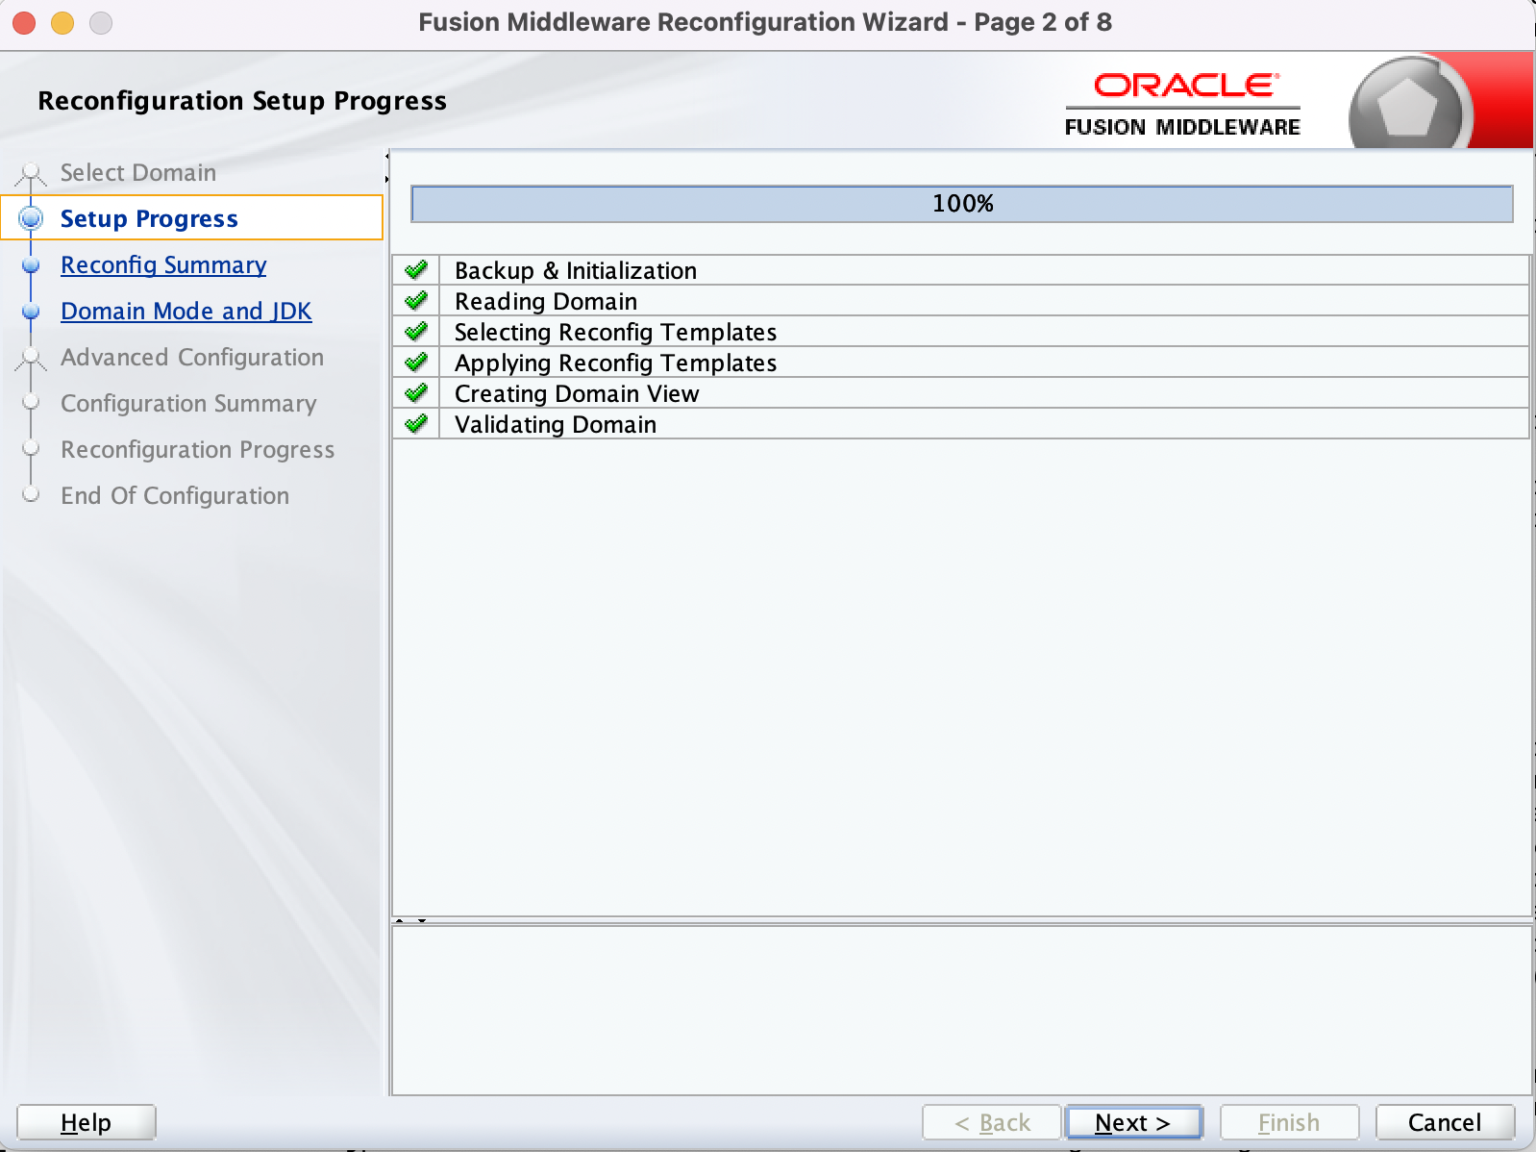The image size is (1536, 1152).
Task: Select the End Of Configuration step
Action: [x=174, y=495]
